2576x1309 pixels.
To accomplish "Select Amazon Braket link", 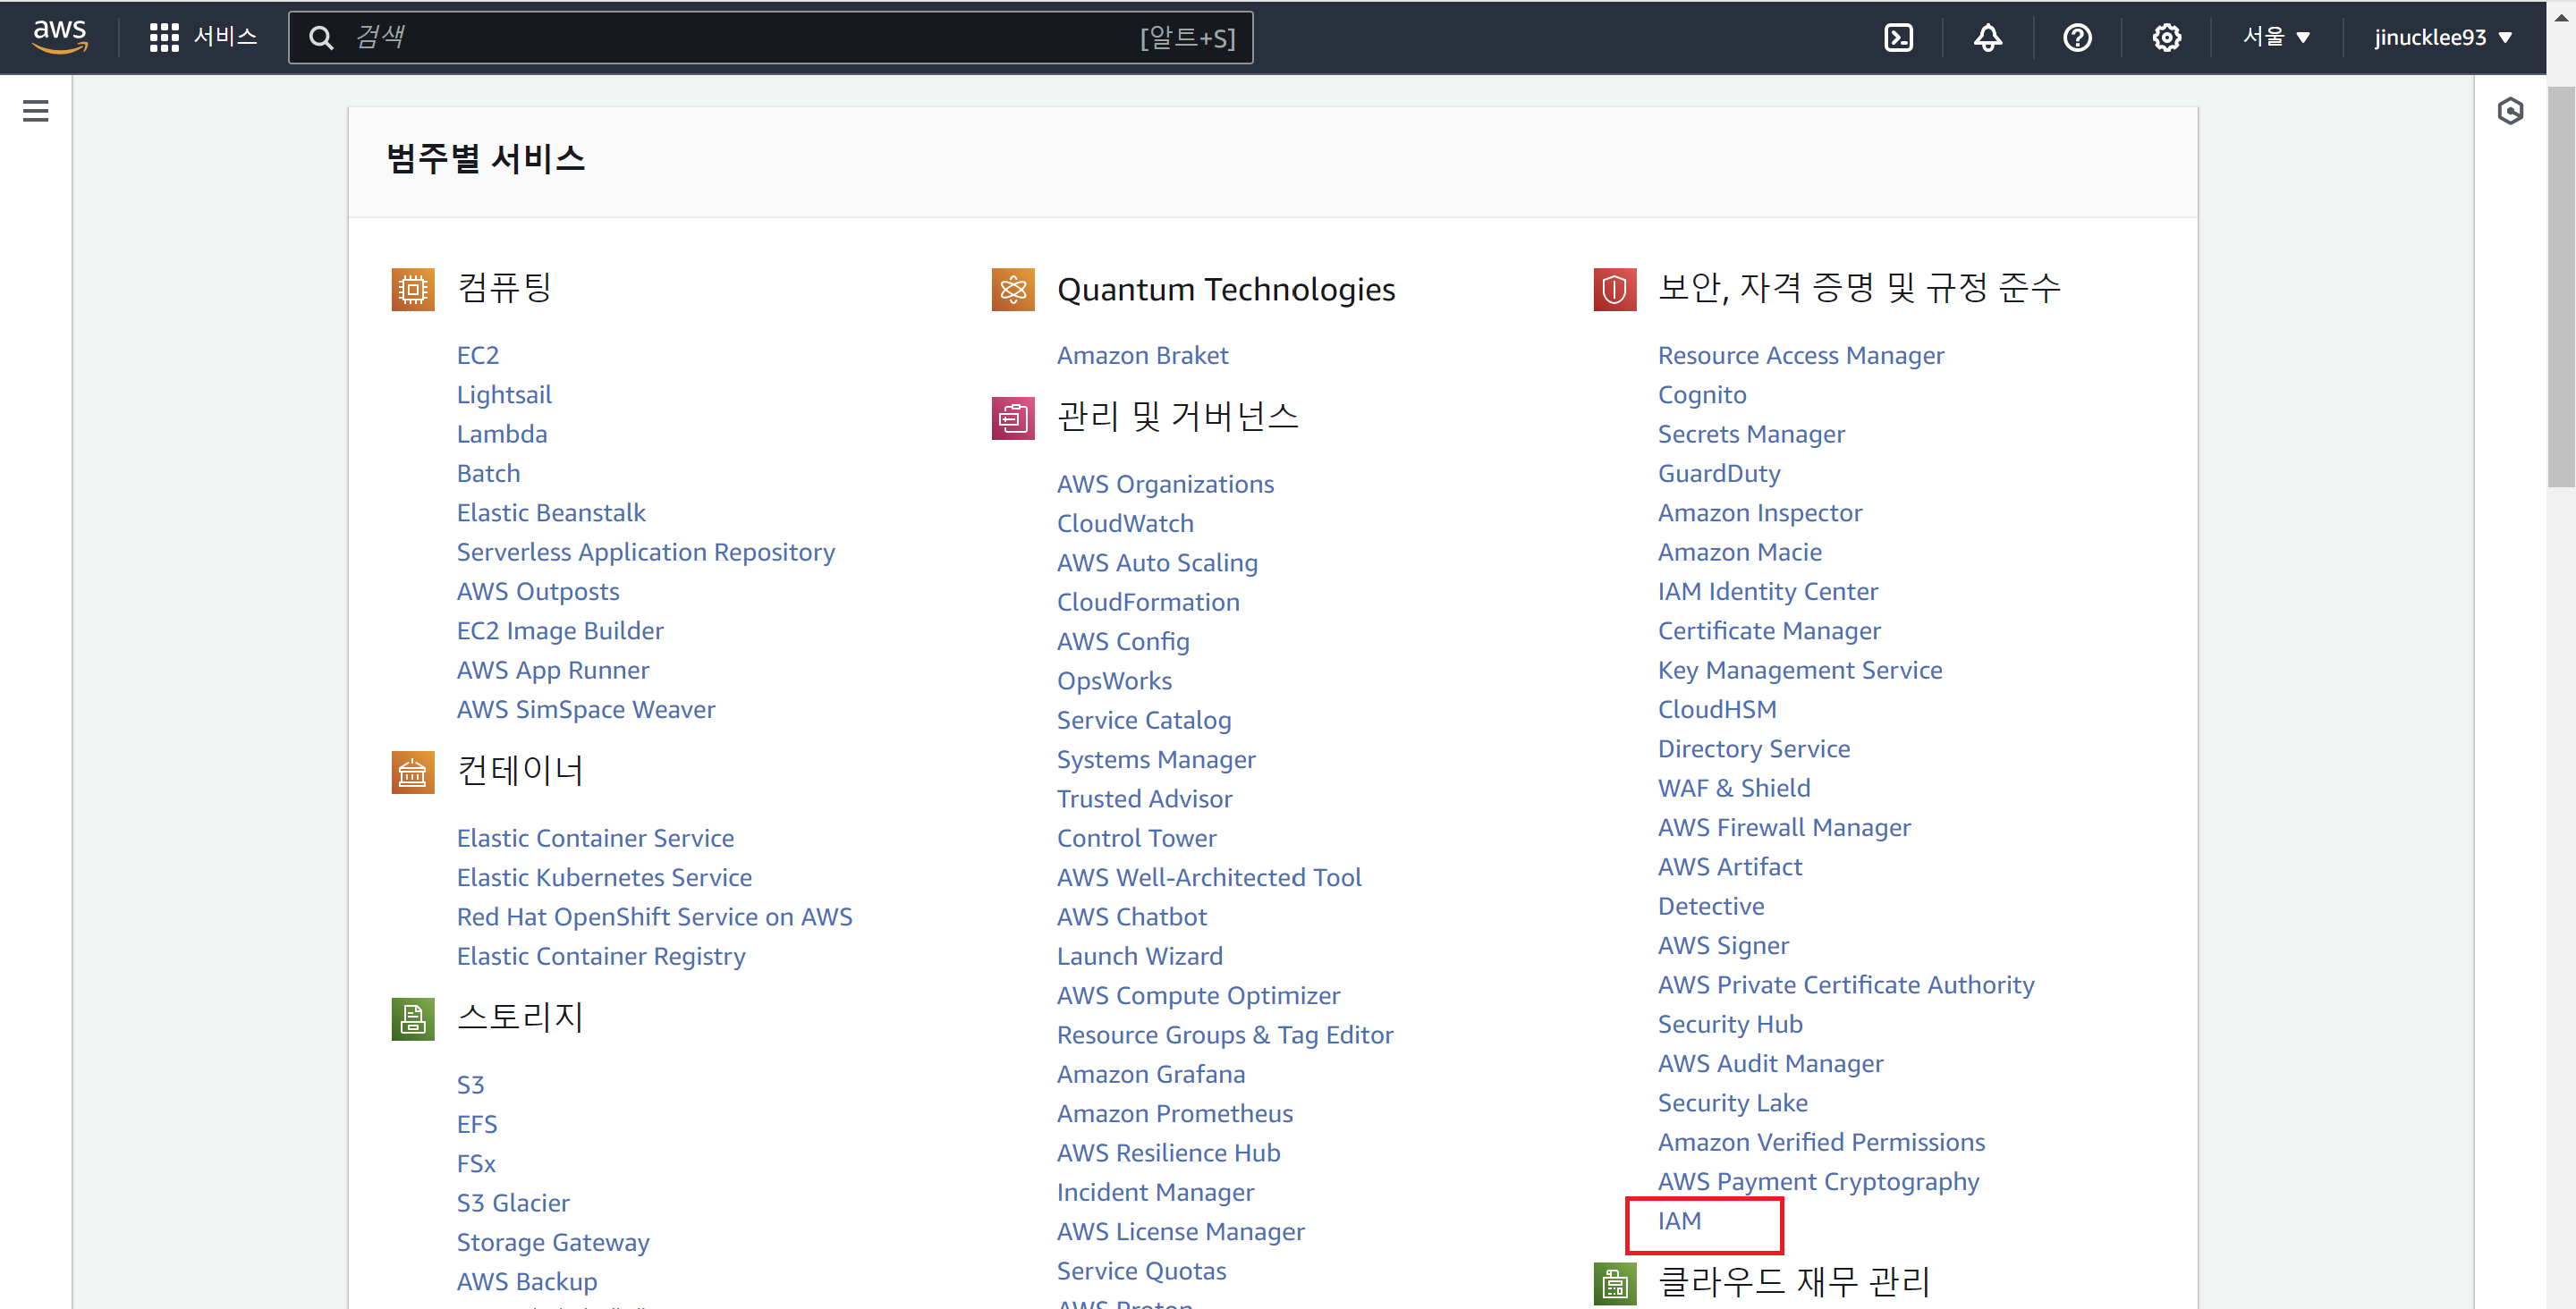I will (x=1142, y=355).
